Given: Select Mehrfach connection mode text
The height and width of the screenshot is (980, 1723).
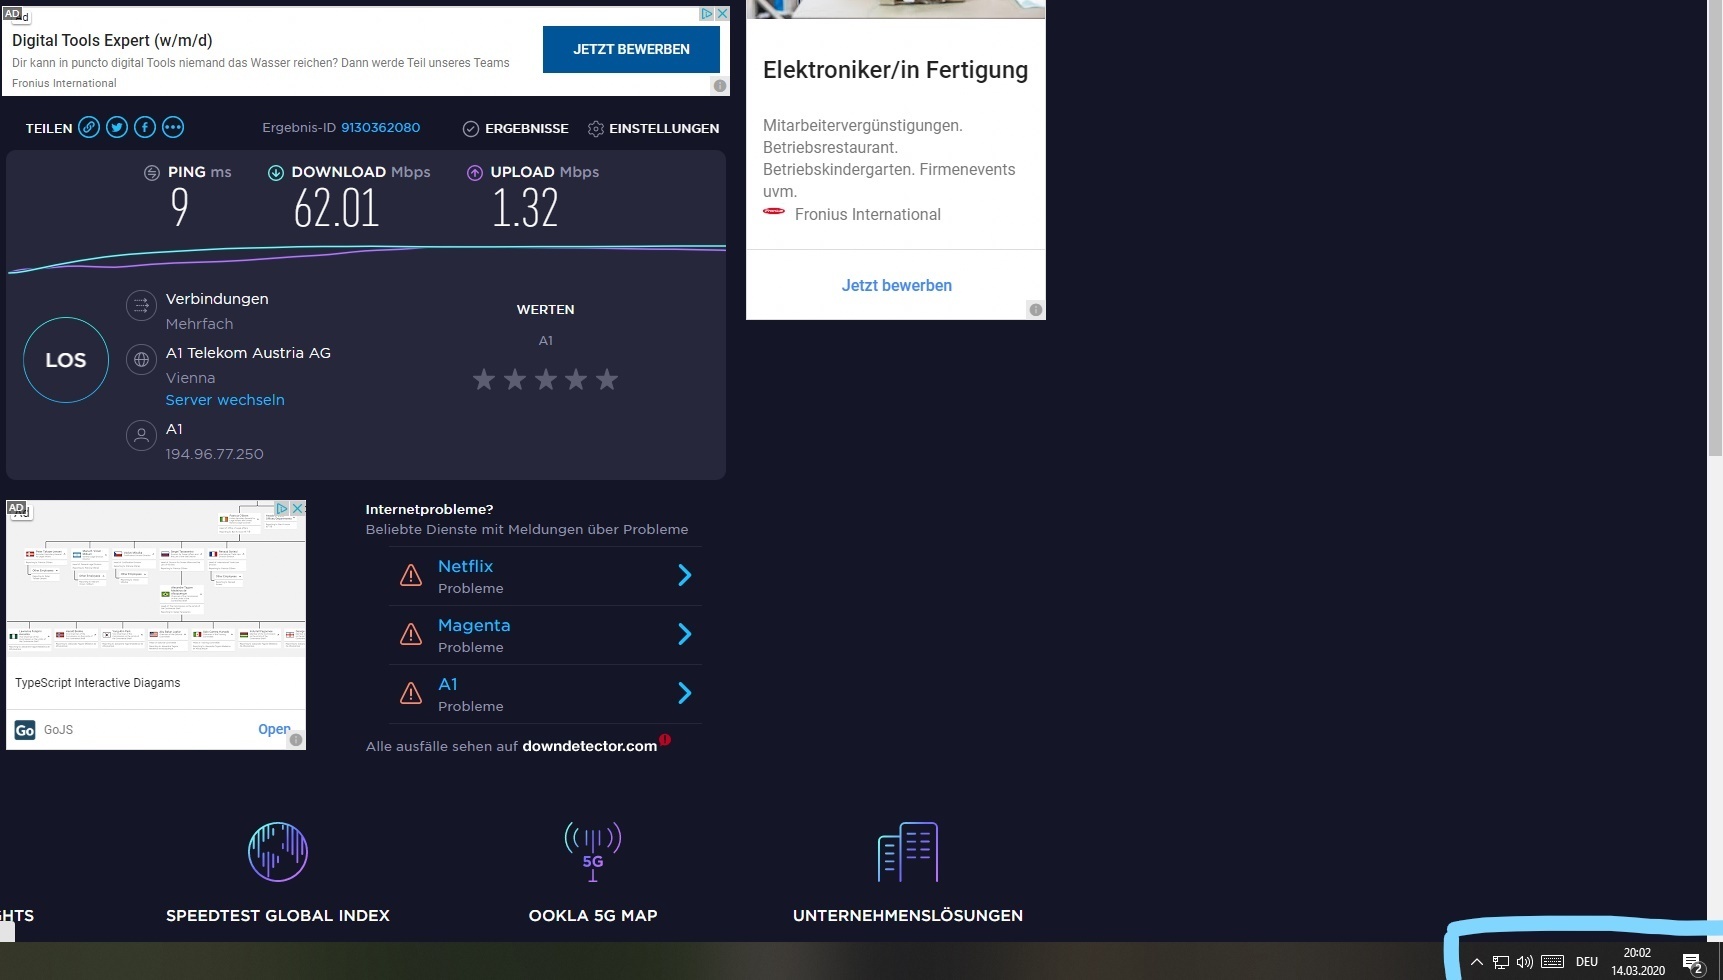Looking at the screenshot, I should [x=199, y=324].
